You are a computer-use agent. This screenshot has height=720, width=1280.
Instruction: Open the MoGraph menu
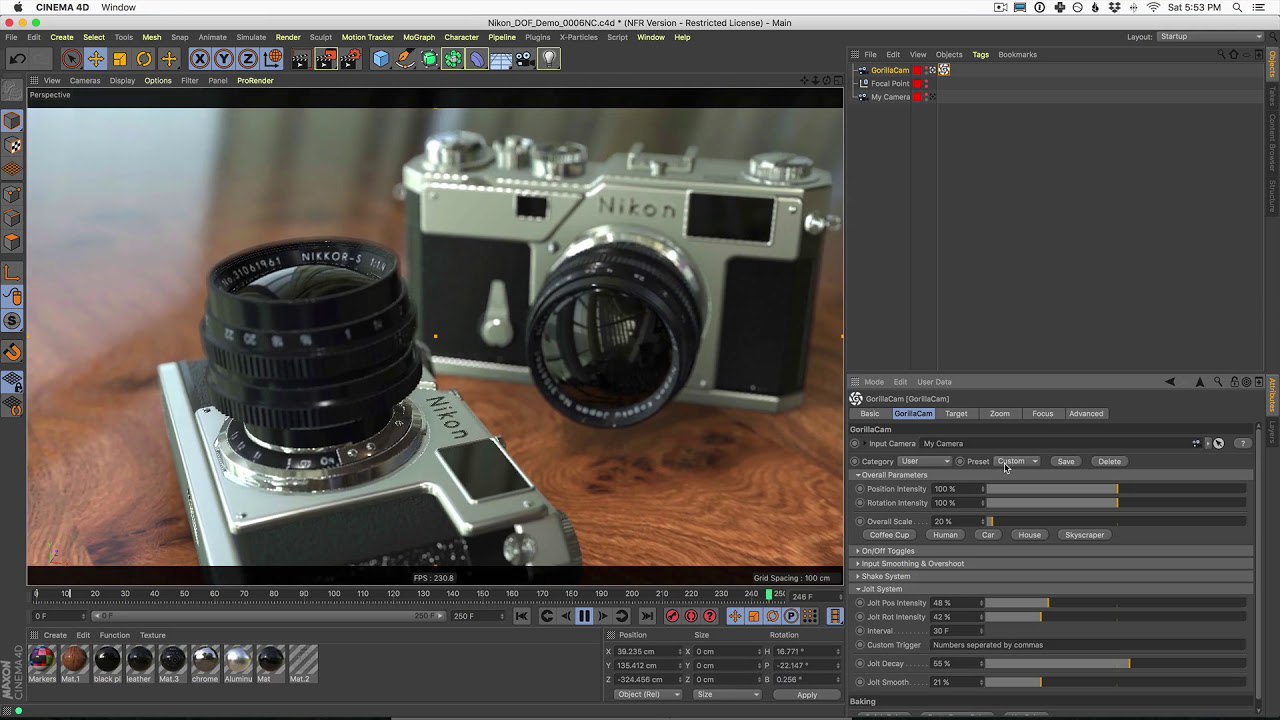(x=419, y=37)
